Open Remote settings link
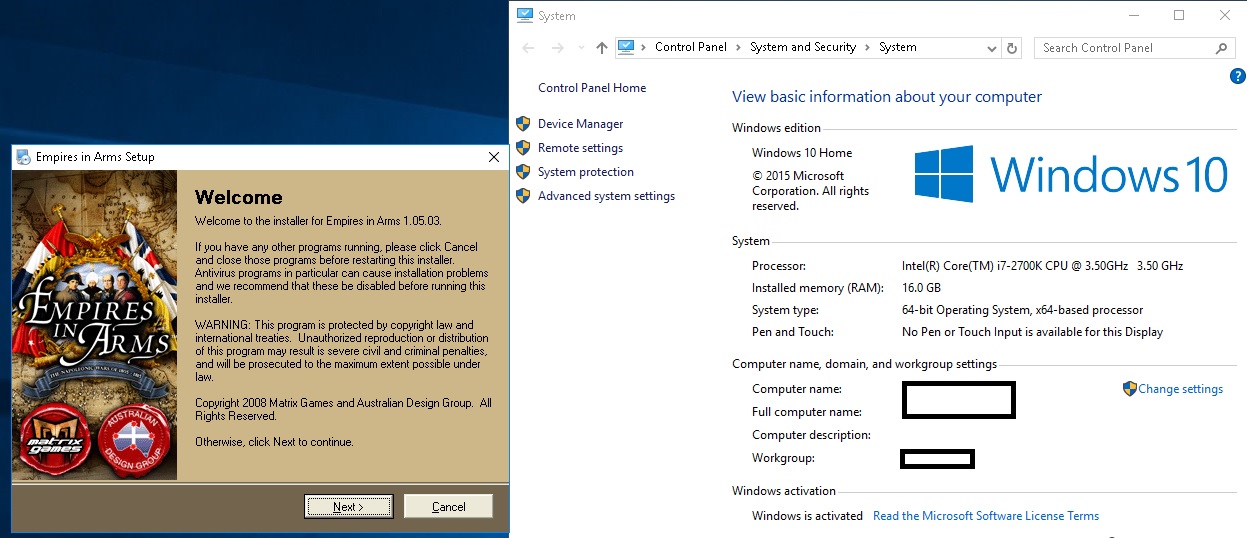This screenshot has height=538, width=1247. pyautogui.click(x=580, y=148)
